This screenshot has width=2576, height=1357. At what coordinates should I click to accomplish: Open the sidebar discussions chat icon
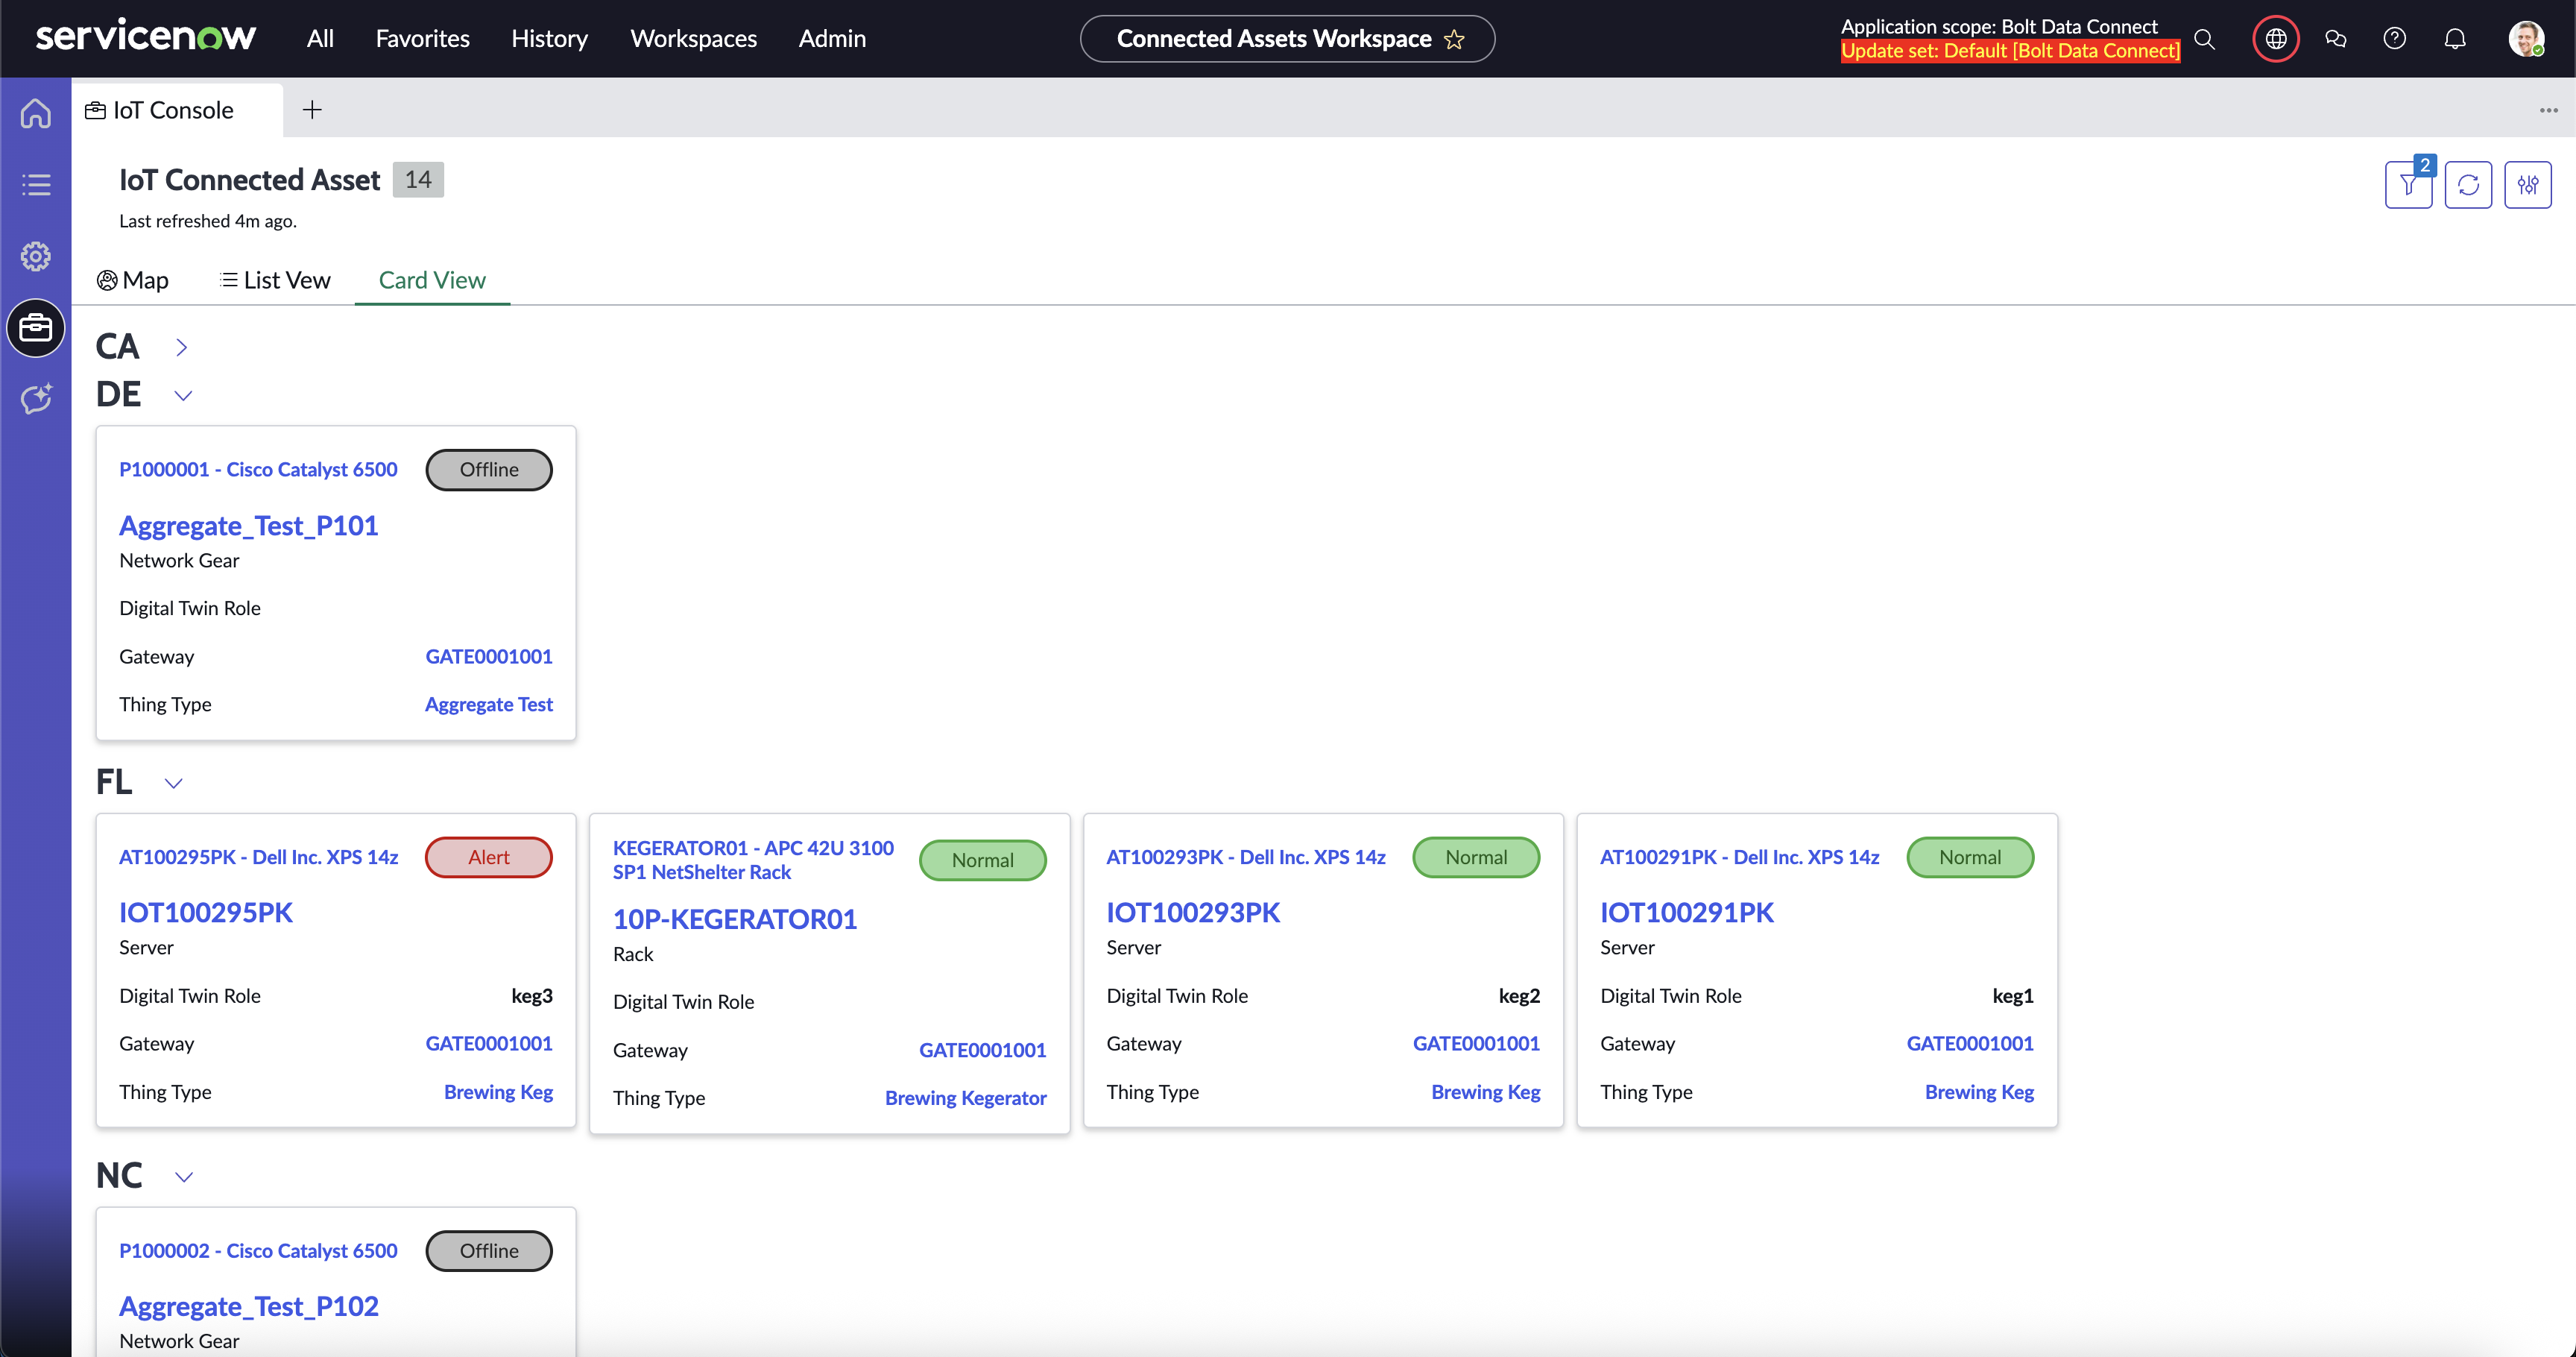coord(2336,39)
